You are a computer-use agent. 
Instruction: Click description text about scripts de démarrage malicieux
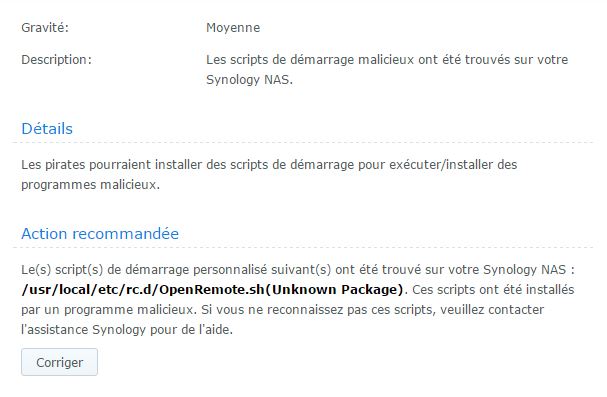pos(387,60)
